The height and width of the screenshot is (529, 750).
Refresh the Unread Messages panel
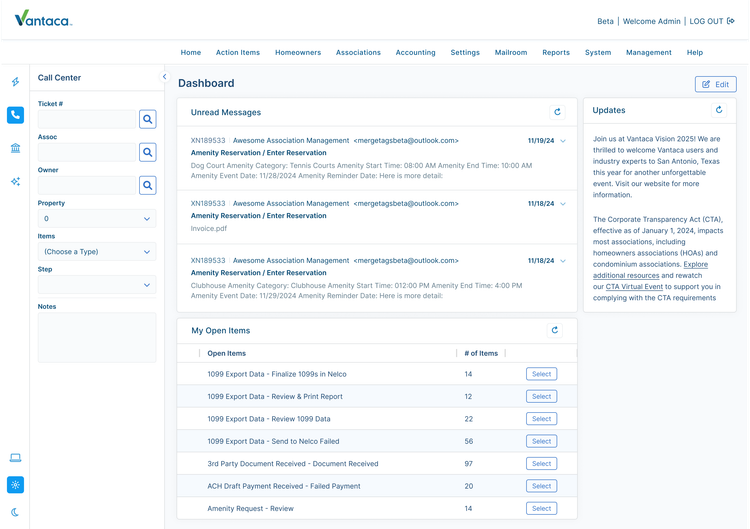(x=557, y=112)
